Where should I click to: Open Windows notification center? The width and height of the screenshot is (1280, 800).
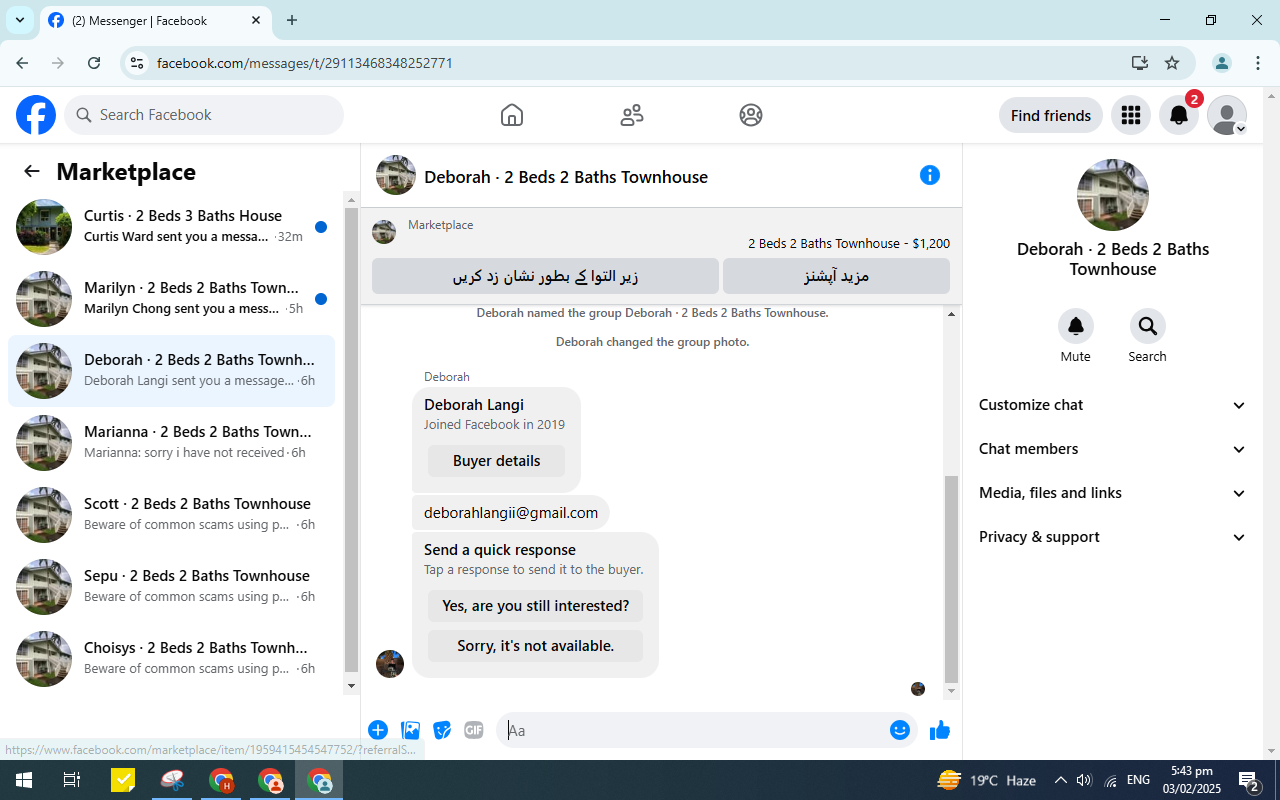click(1250, 780)
